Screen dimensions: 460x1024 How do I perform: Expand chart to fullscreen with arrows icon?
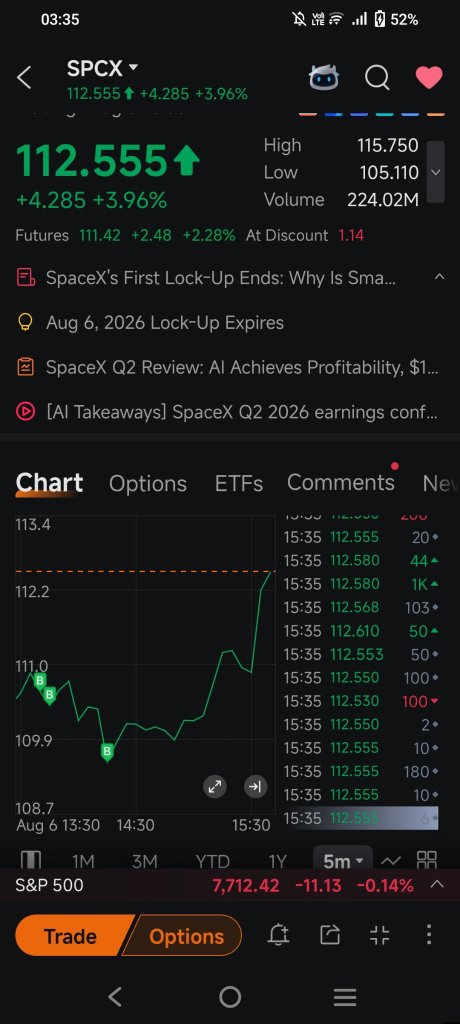coord(214,787)
